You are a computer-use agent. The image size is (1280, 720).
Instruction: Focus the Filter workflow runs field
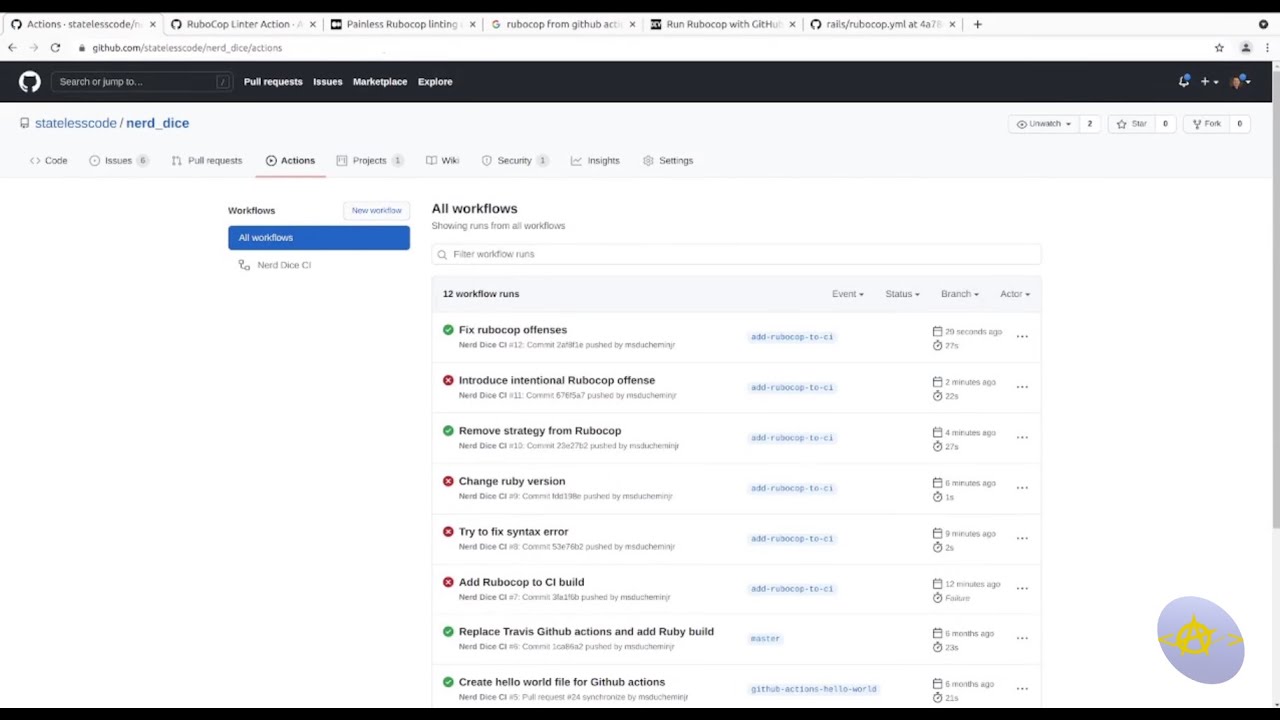737,254
